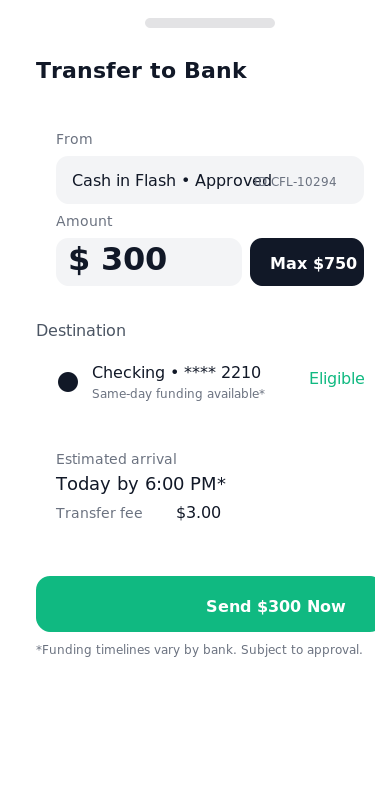Focus the 300 amount input field
Image resolution: width=375 pixels, height=812 pixels.
(x=149, y=262)
